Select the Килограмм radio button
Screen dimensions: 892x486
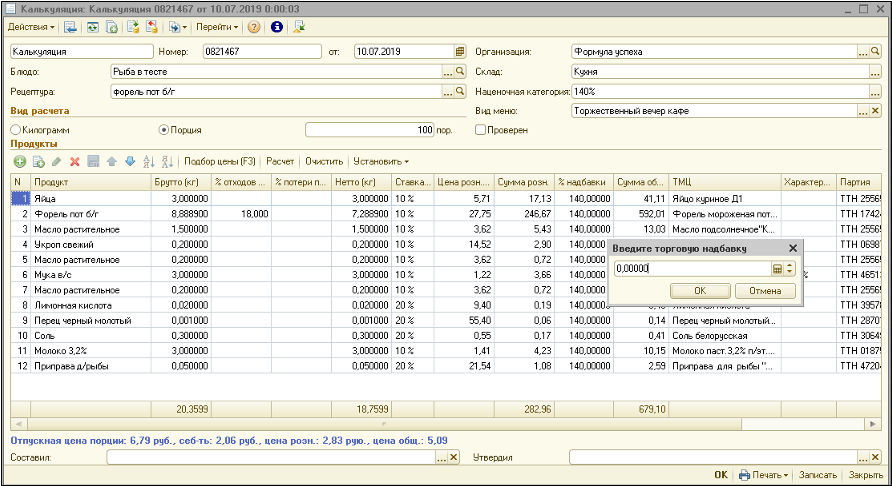tap(15, 130)
